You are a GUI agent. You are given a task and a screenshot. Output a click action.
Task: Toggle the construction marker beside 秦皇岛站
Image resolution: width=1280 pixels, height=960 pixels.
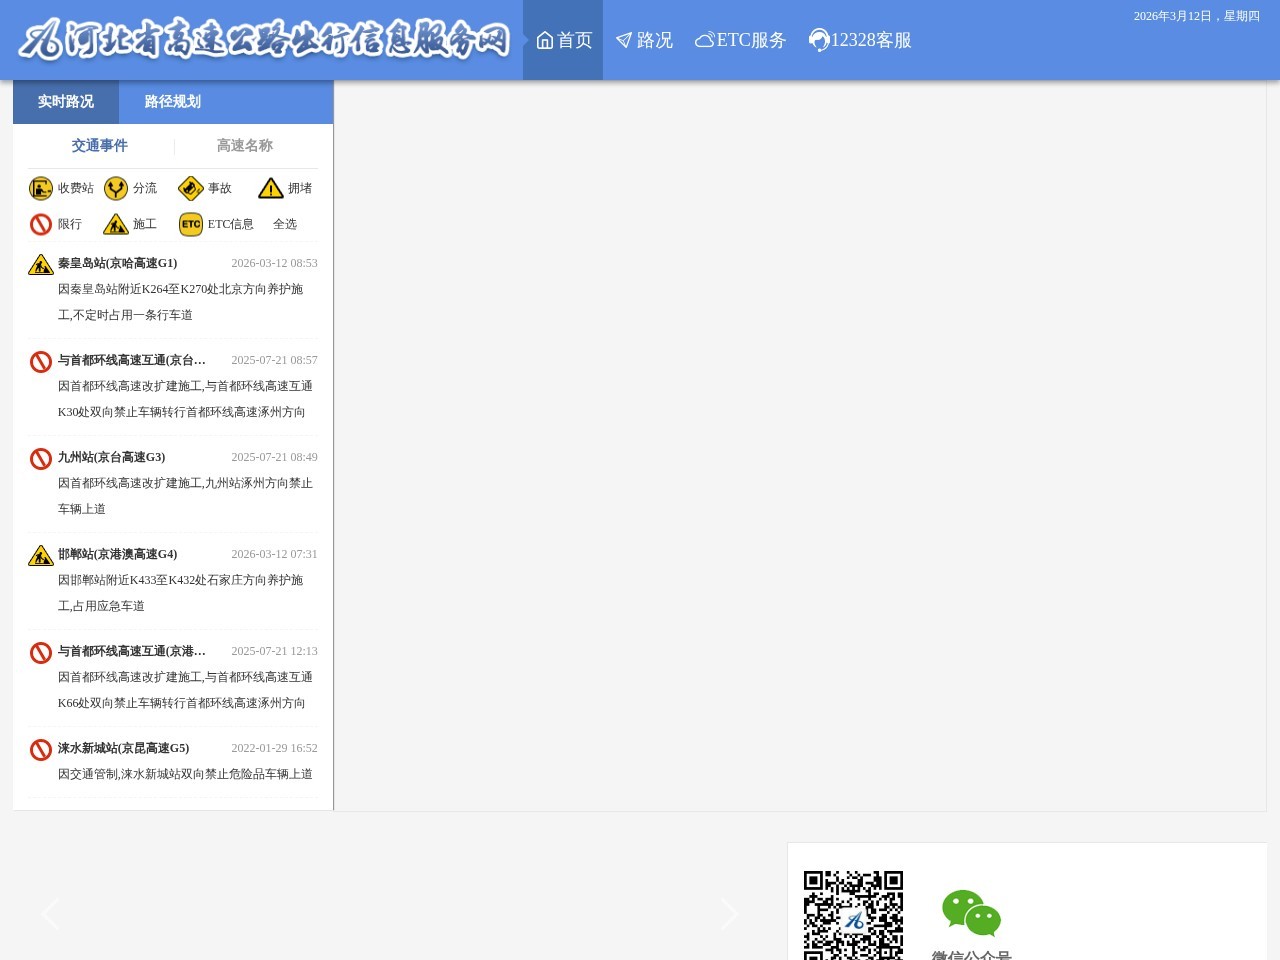(41, 264)
